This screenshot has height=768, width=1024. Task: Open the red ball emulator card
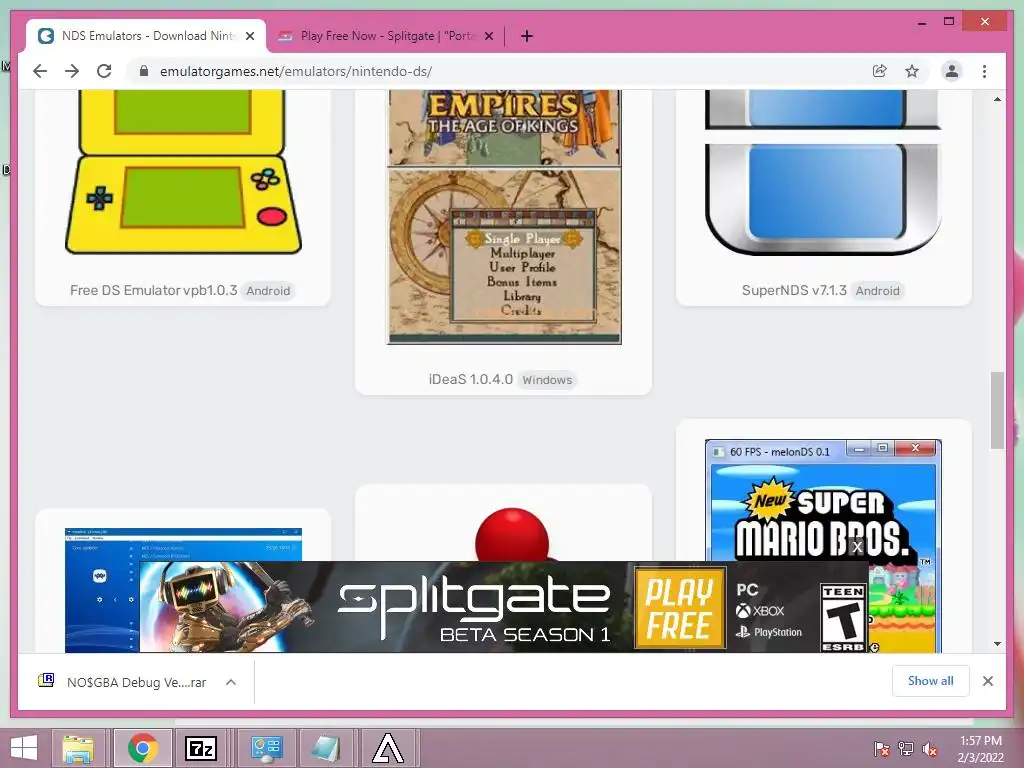(512, 532)
